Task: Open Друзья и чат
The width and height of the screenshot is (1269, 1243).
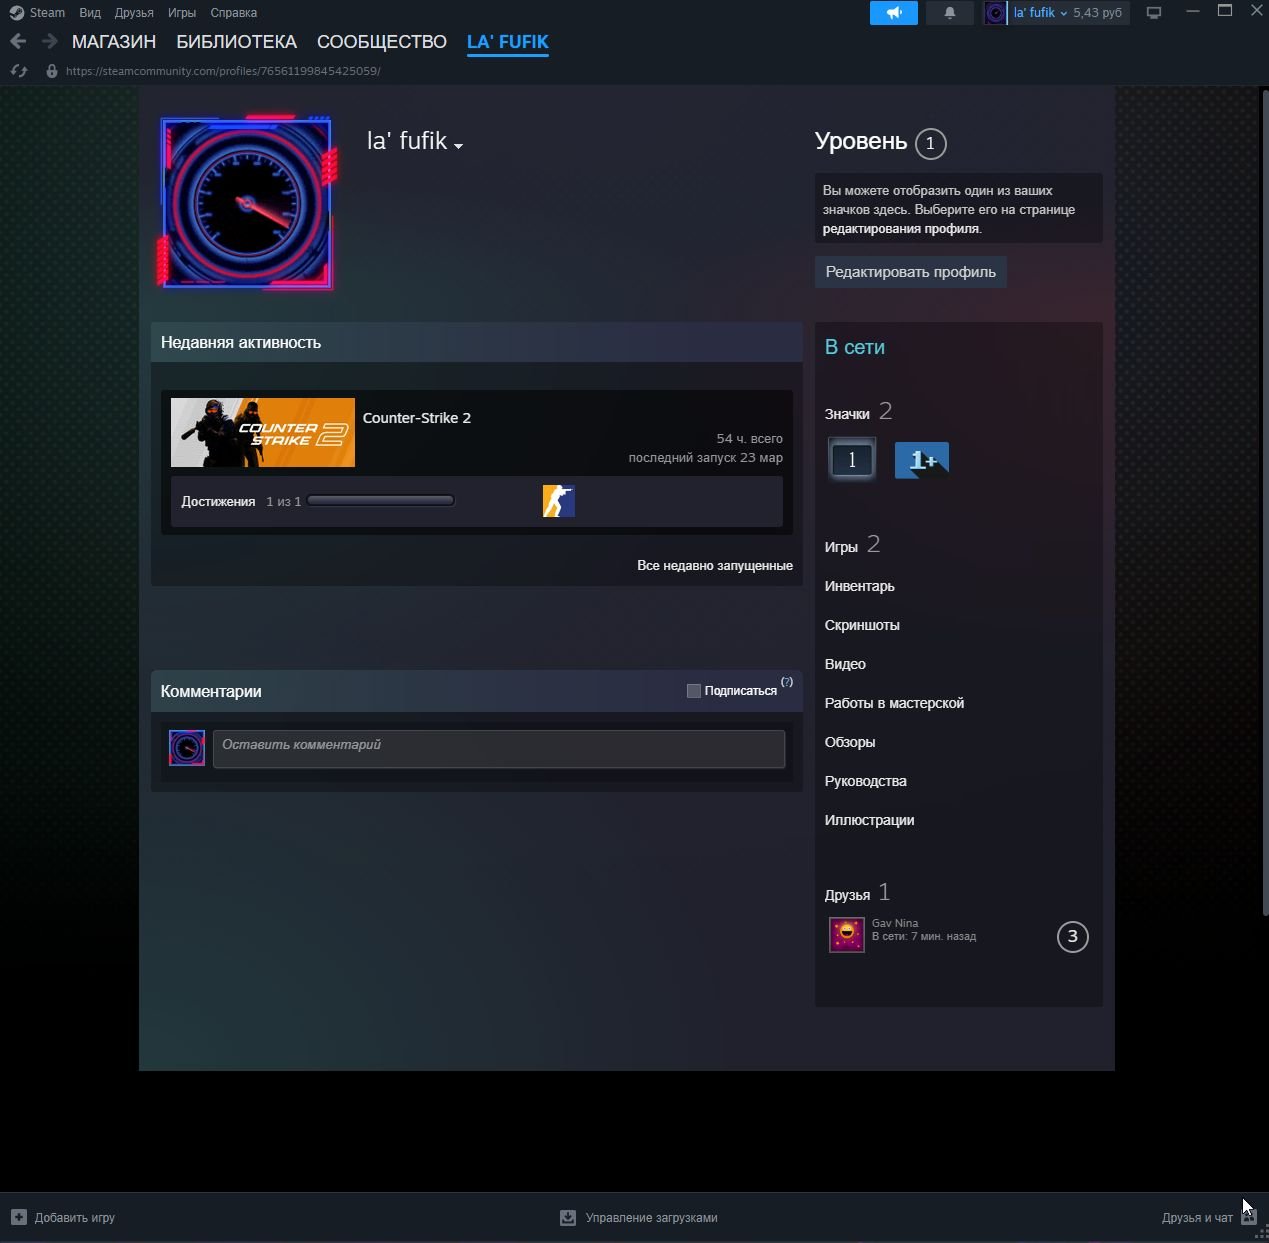Action: [1198, 1217]
